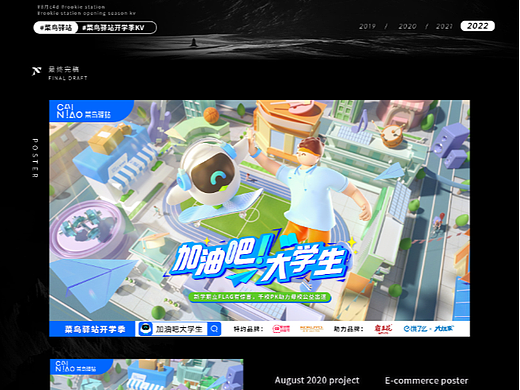Click the vertical POSTER label
520x390 pixels.
(35, 158)
